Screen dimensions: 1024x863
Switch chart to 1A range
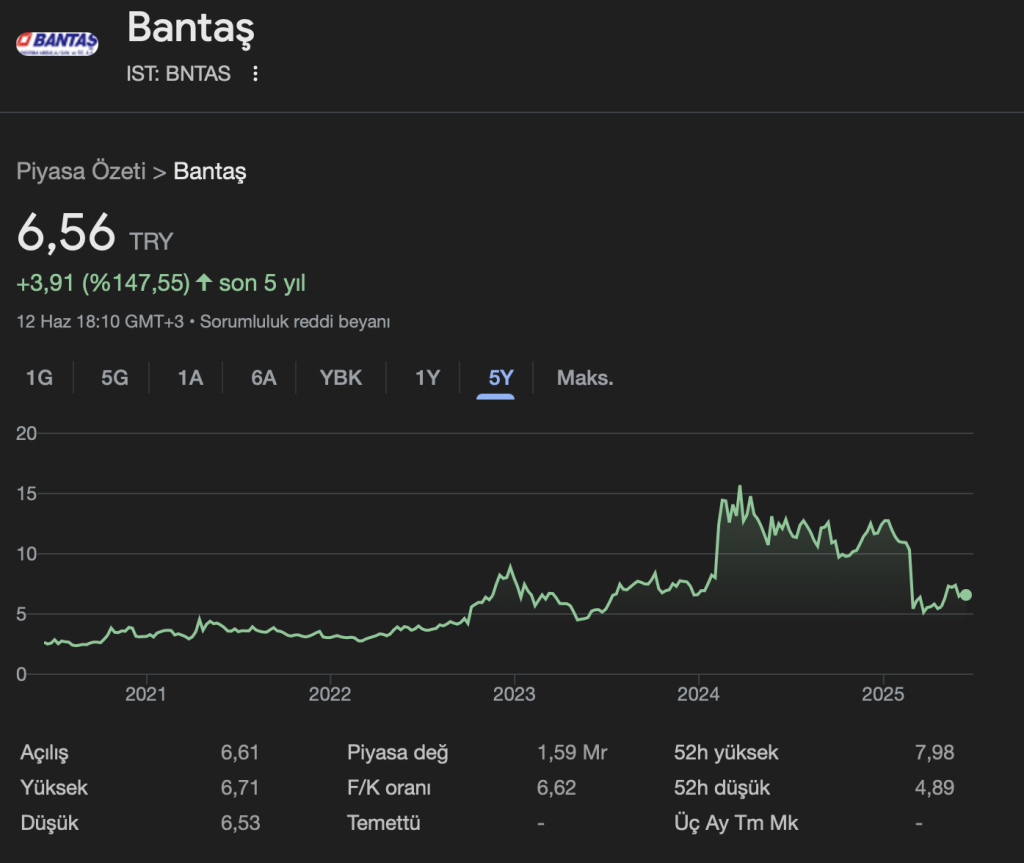[190, 378]
